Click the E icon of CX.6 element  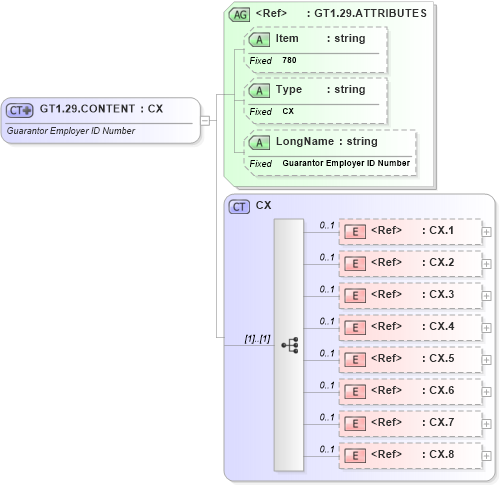point(355,392)
